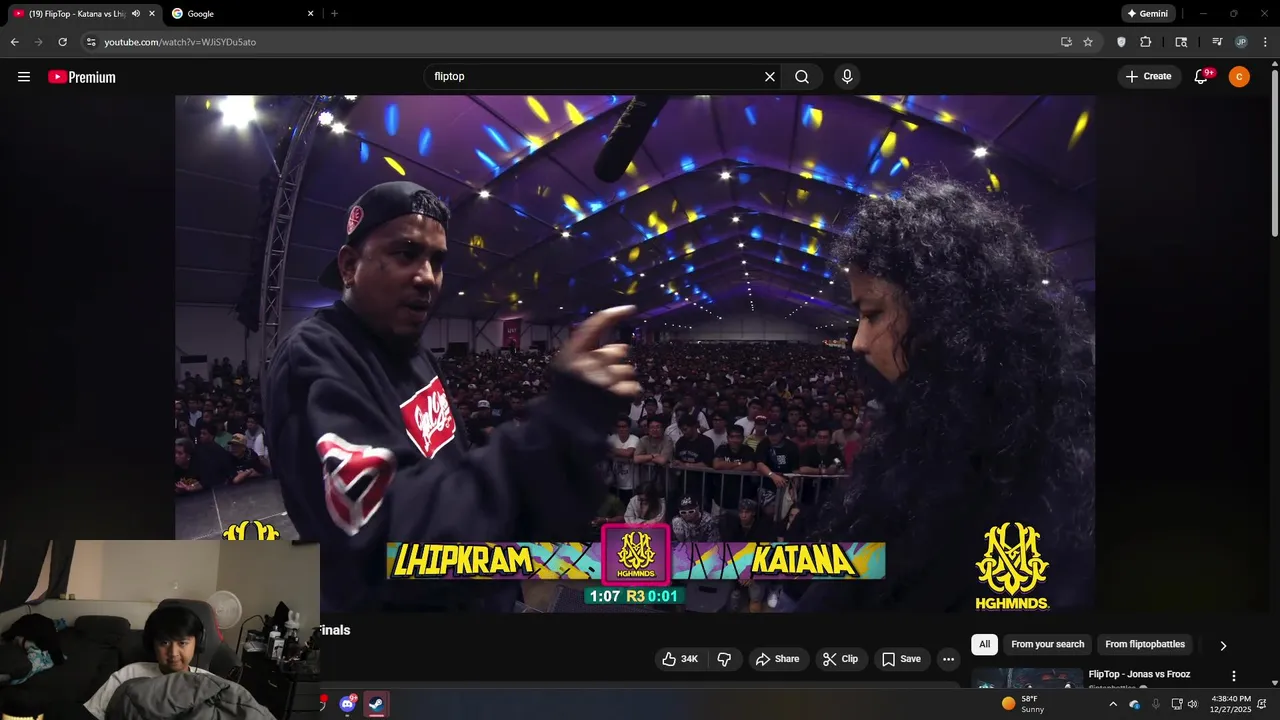
Task: Create a Clip from the video
Action: click(840, 659)
